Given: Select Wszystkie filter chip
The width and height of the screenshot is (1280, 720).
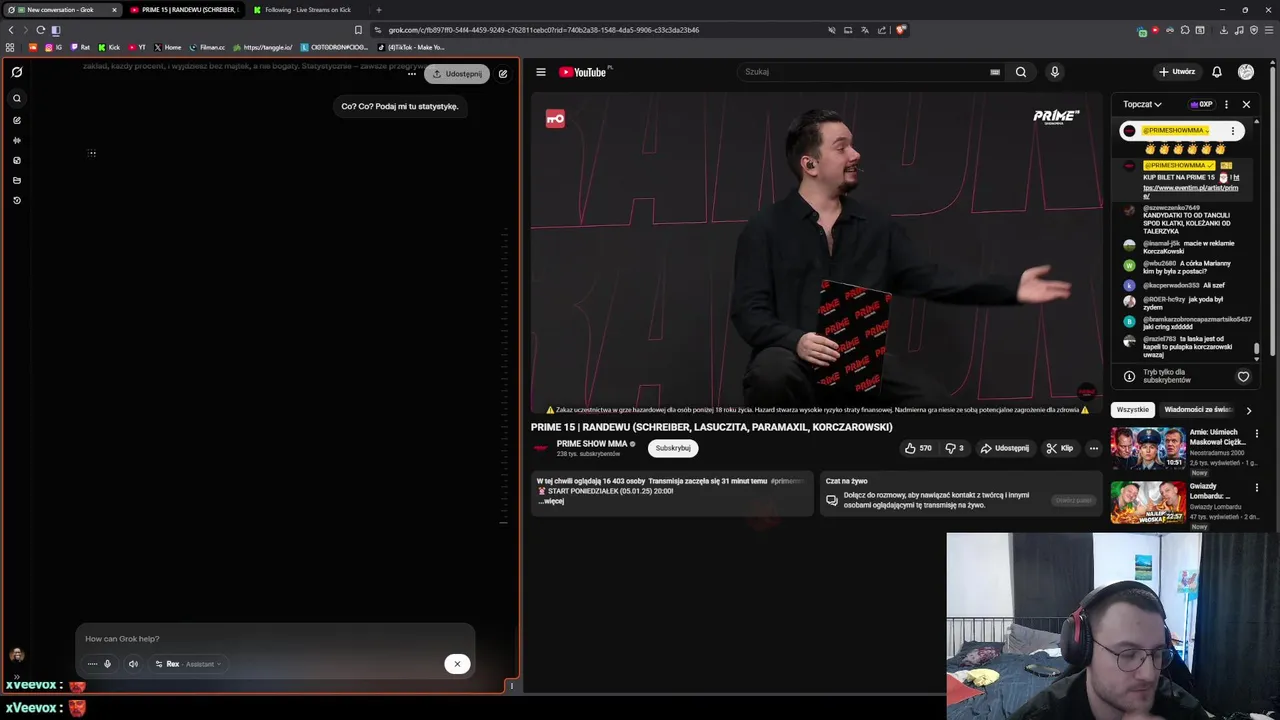Looking at the screenshot, I should 1133,410.
